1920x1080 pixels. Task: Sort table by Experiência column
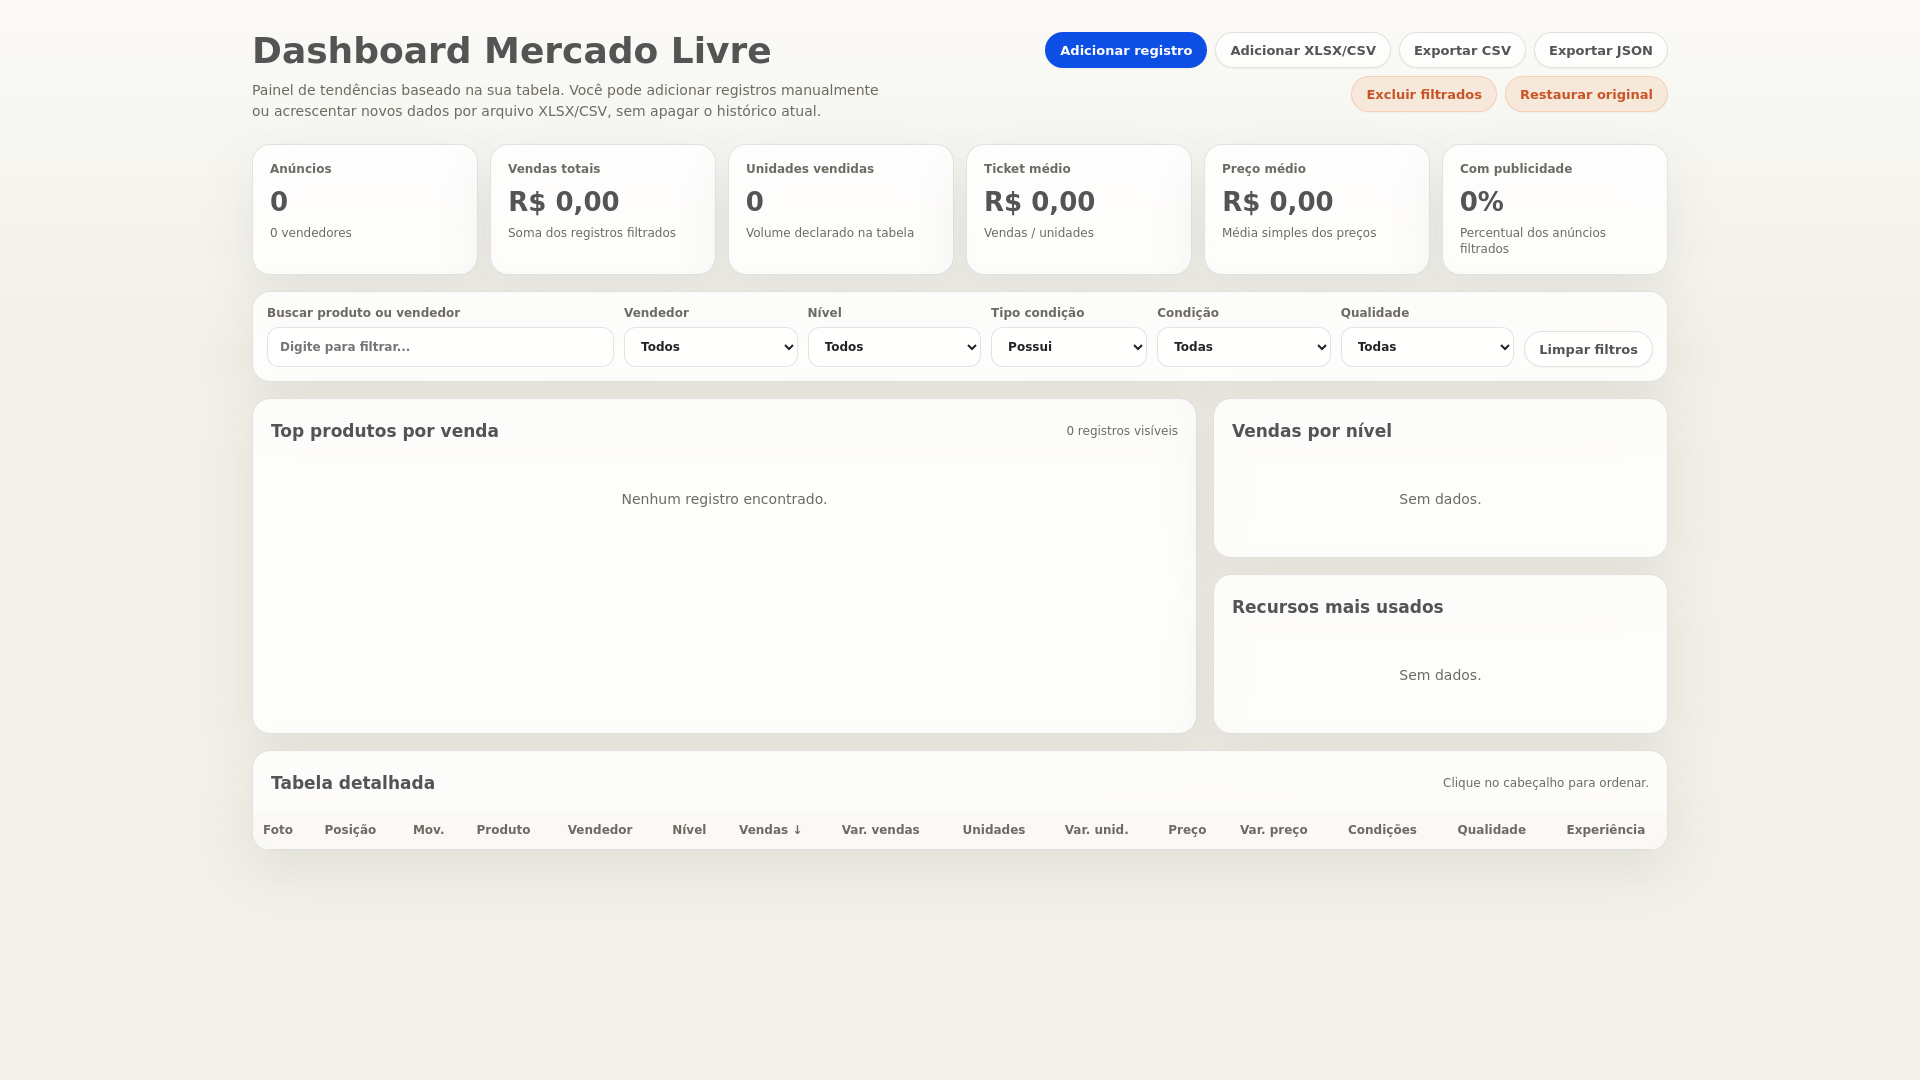pos(1605,830)
